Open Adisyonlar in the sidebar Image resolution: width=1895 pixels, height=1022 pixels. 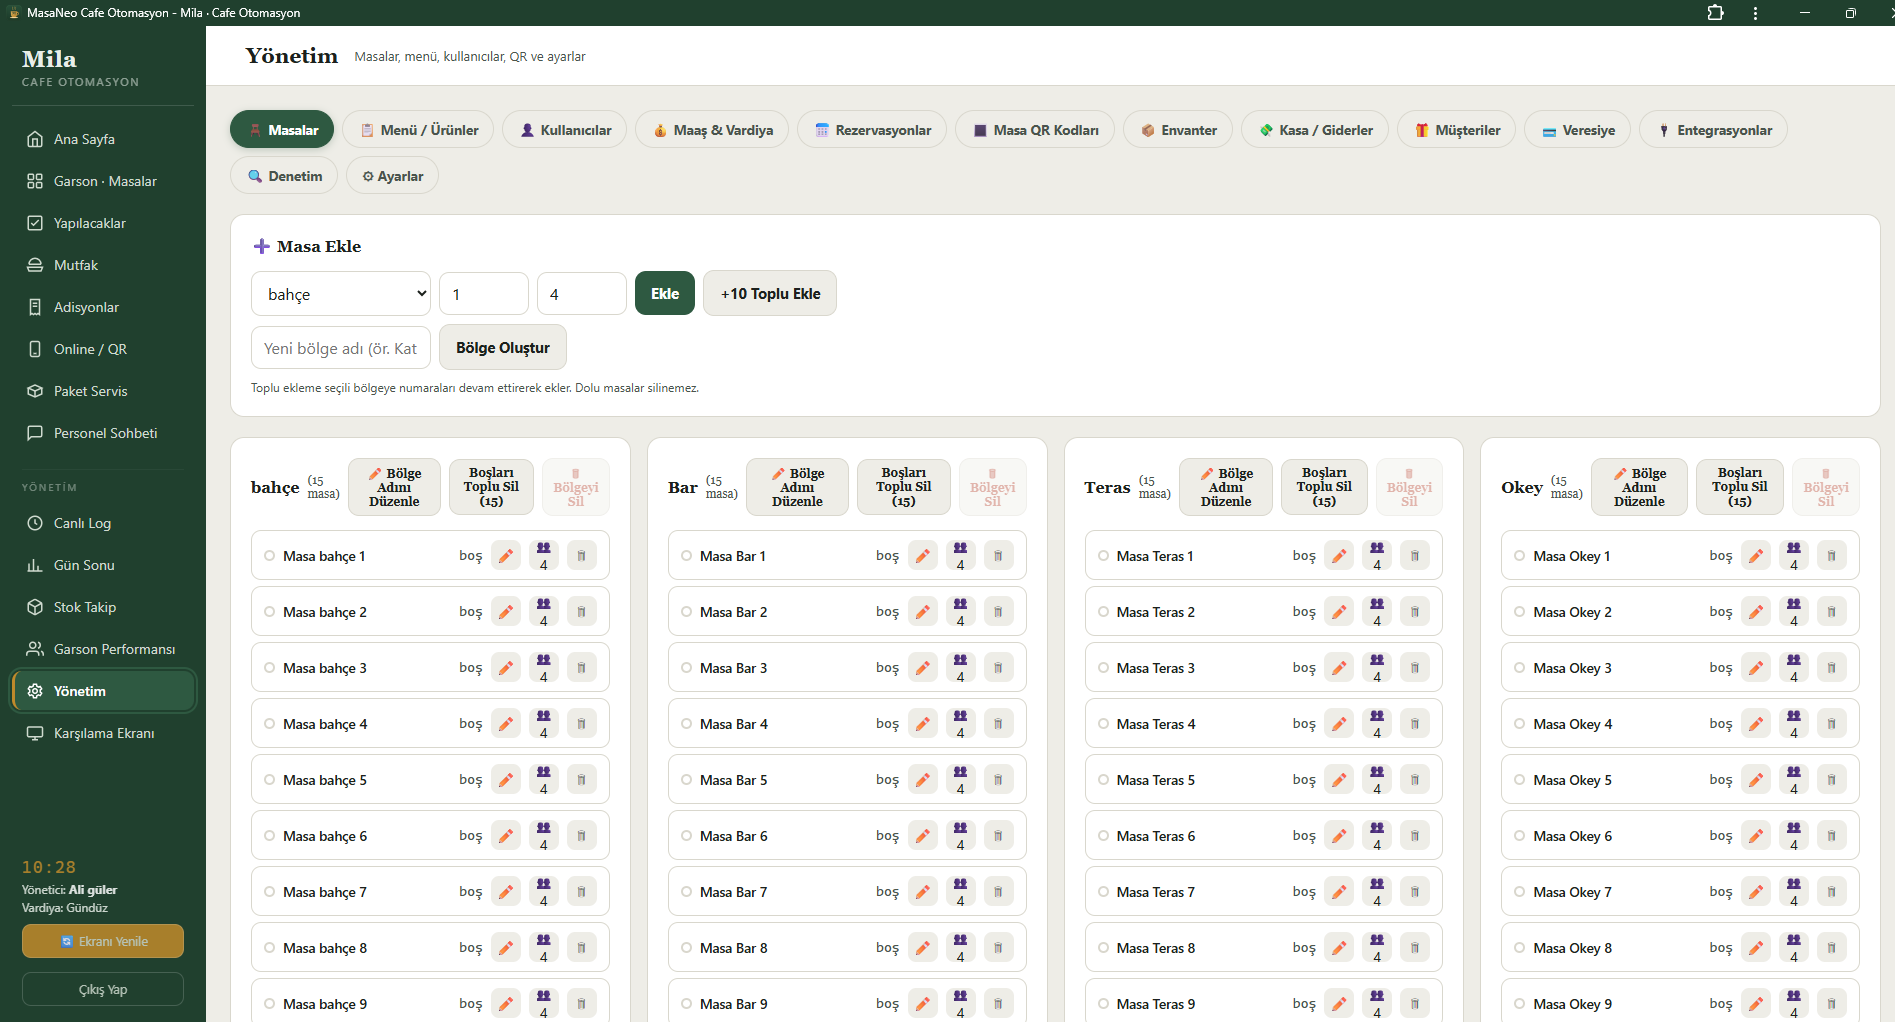click(103, 307)
